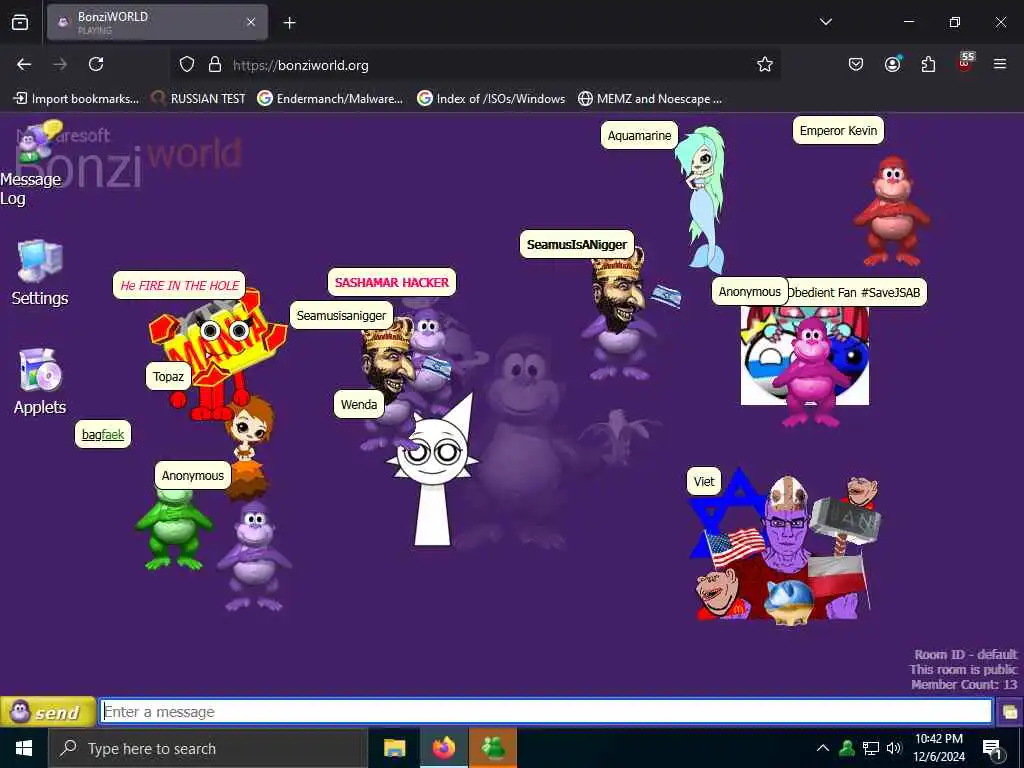Viewport: 1024px width, 768px height.
Task: Select the BonziWORLD browser tab
Action: click(157, 22)
